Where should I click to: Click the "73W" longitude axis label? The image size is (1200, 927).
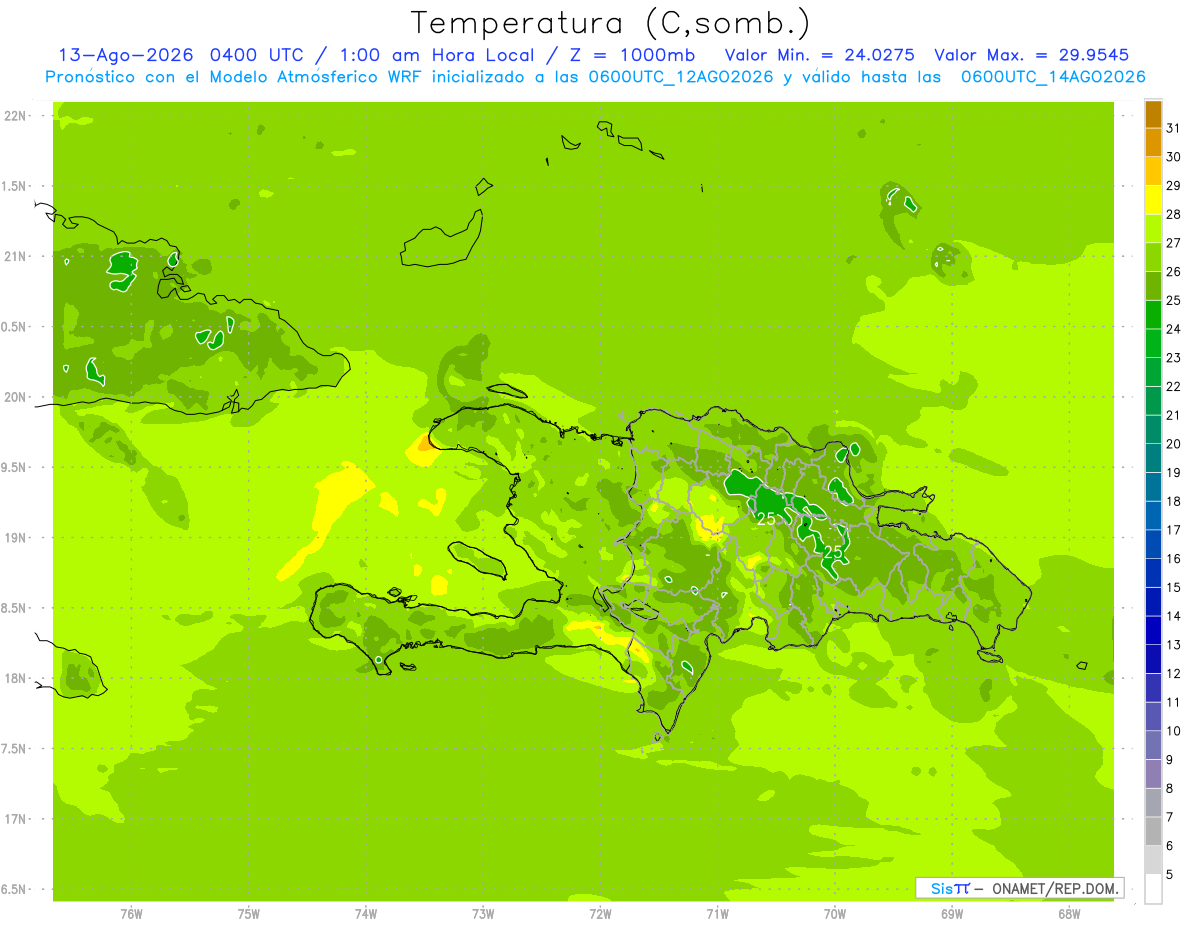(483, 913)
